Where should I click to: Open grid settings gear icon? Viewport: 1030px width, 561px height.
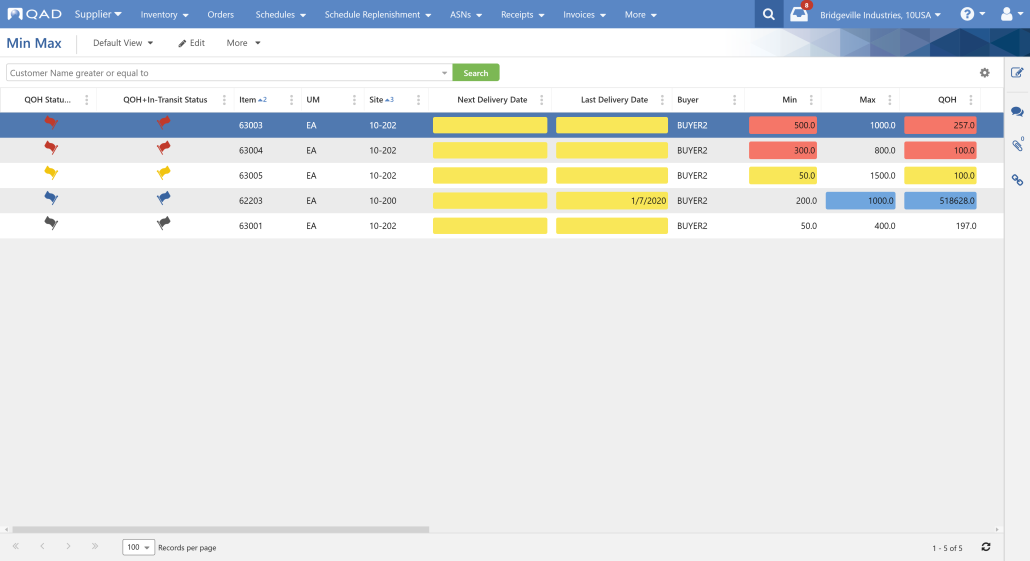984,73
